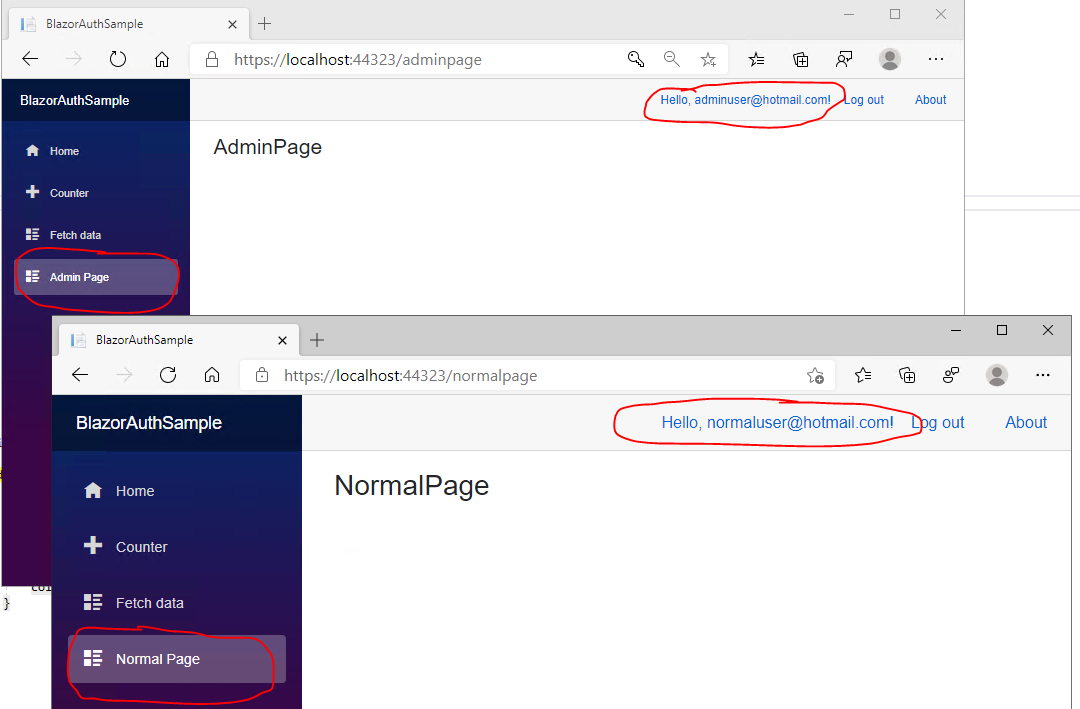Open password key icon in adminpage address bar

[636, 59]
